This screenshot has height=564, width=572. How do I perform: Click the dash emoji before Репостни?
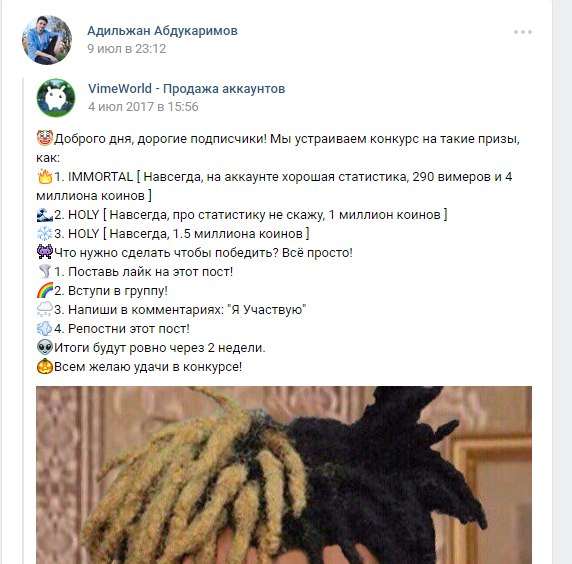click(x=45, y=328)
